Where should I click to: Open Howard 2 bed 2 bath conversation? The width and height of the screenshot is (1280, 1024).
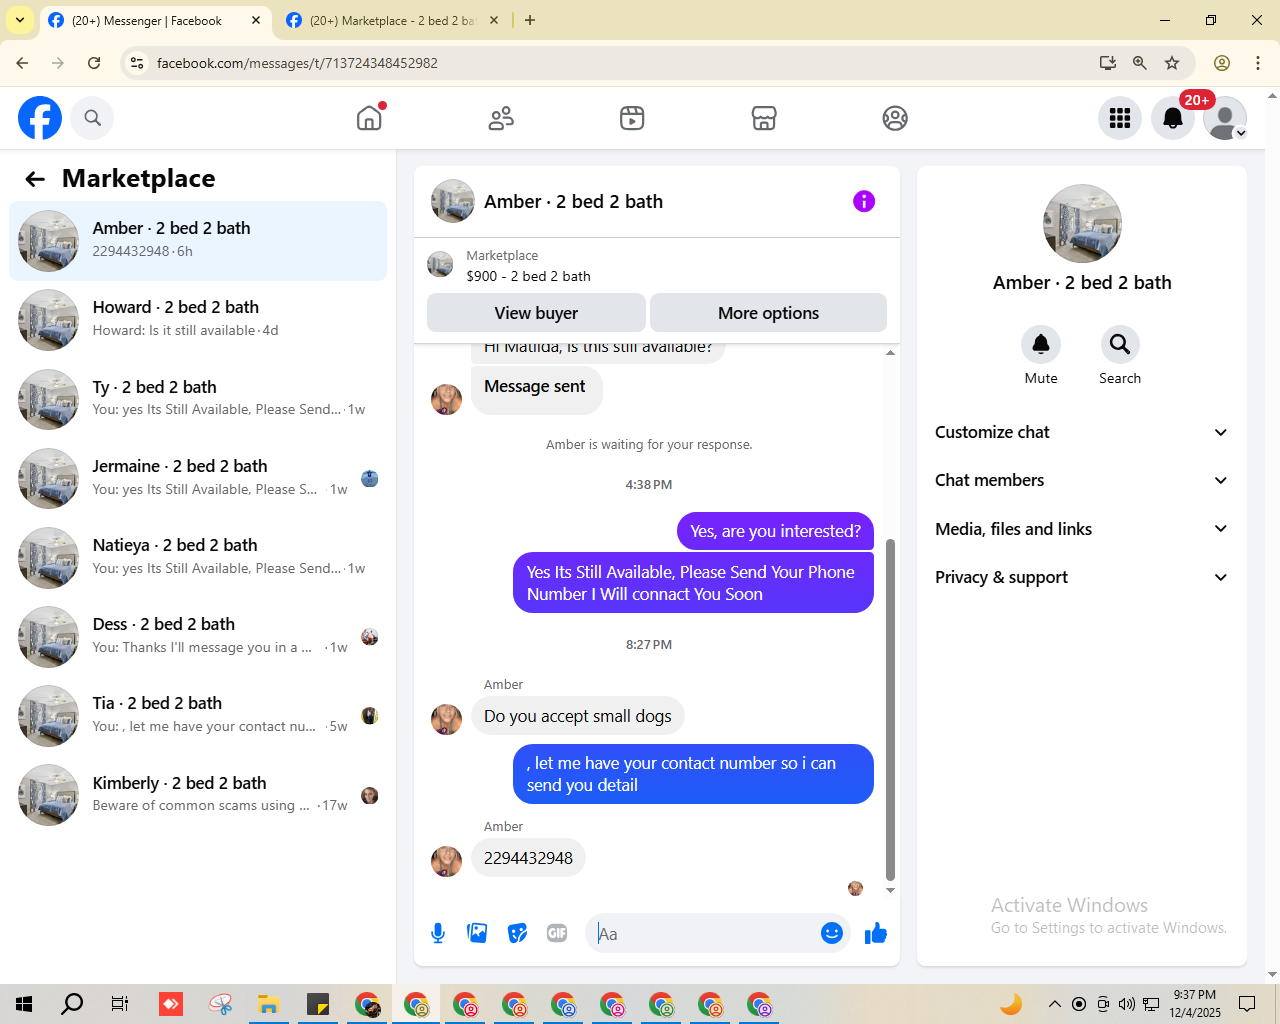click(198, 320)
